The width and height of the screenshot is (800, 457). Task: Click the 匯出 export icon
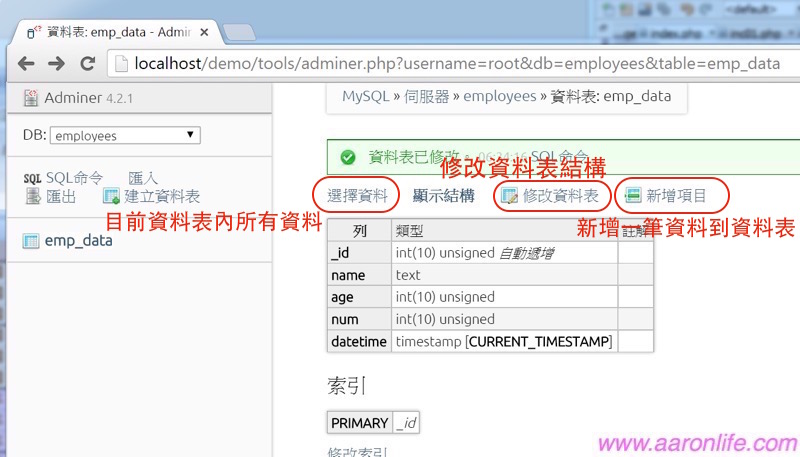point(33,196)
